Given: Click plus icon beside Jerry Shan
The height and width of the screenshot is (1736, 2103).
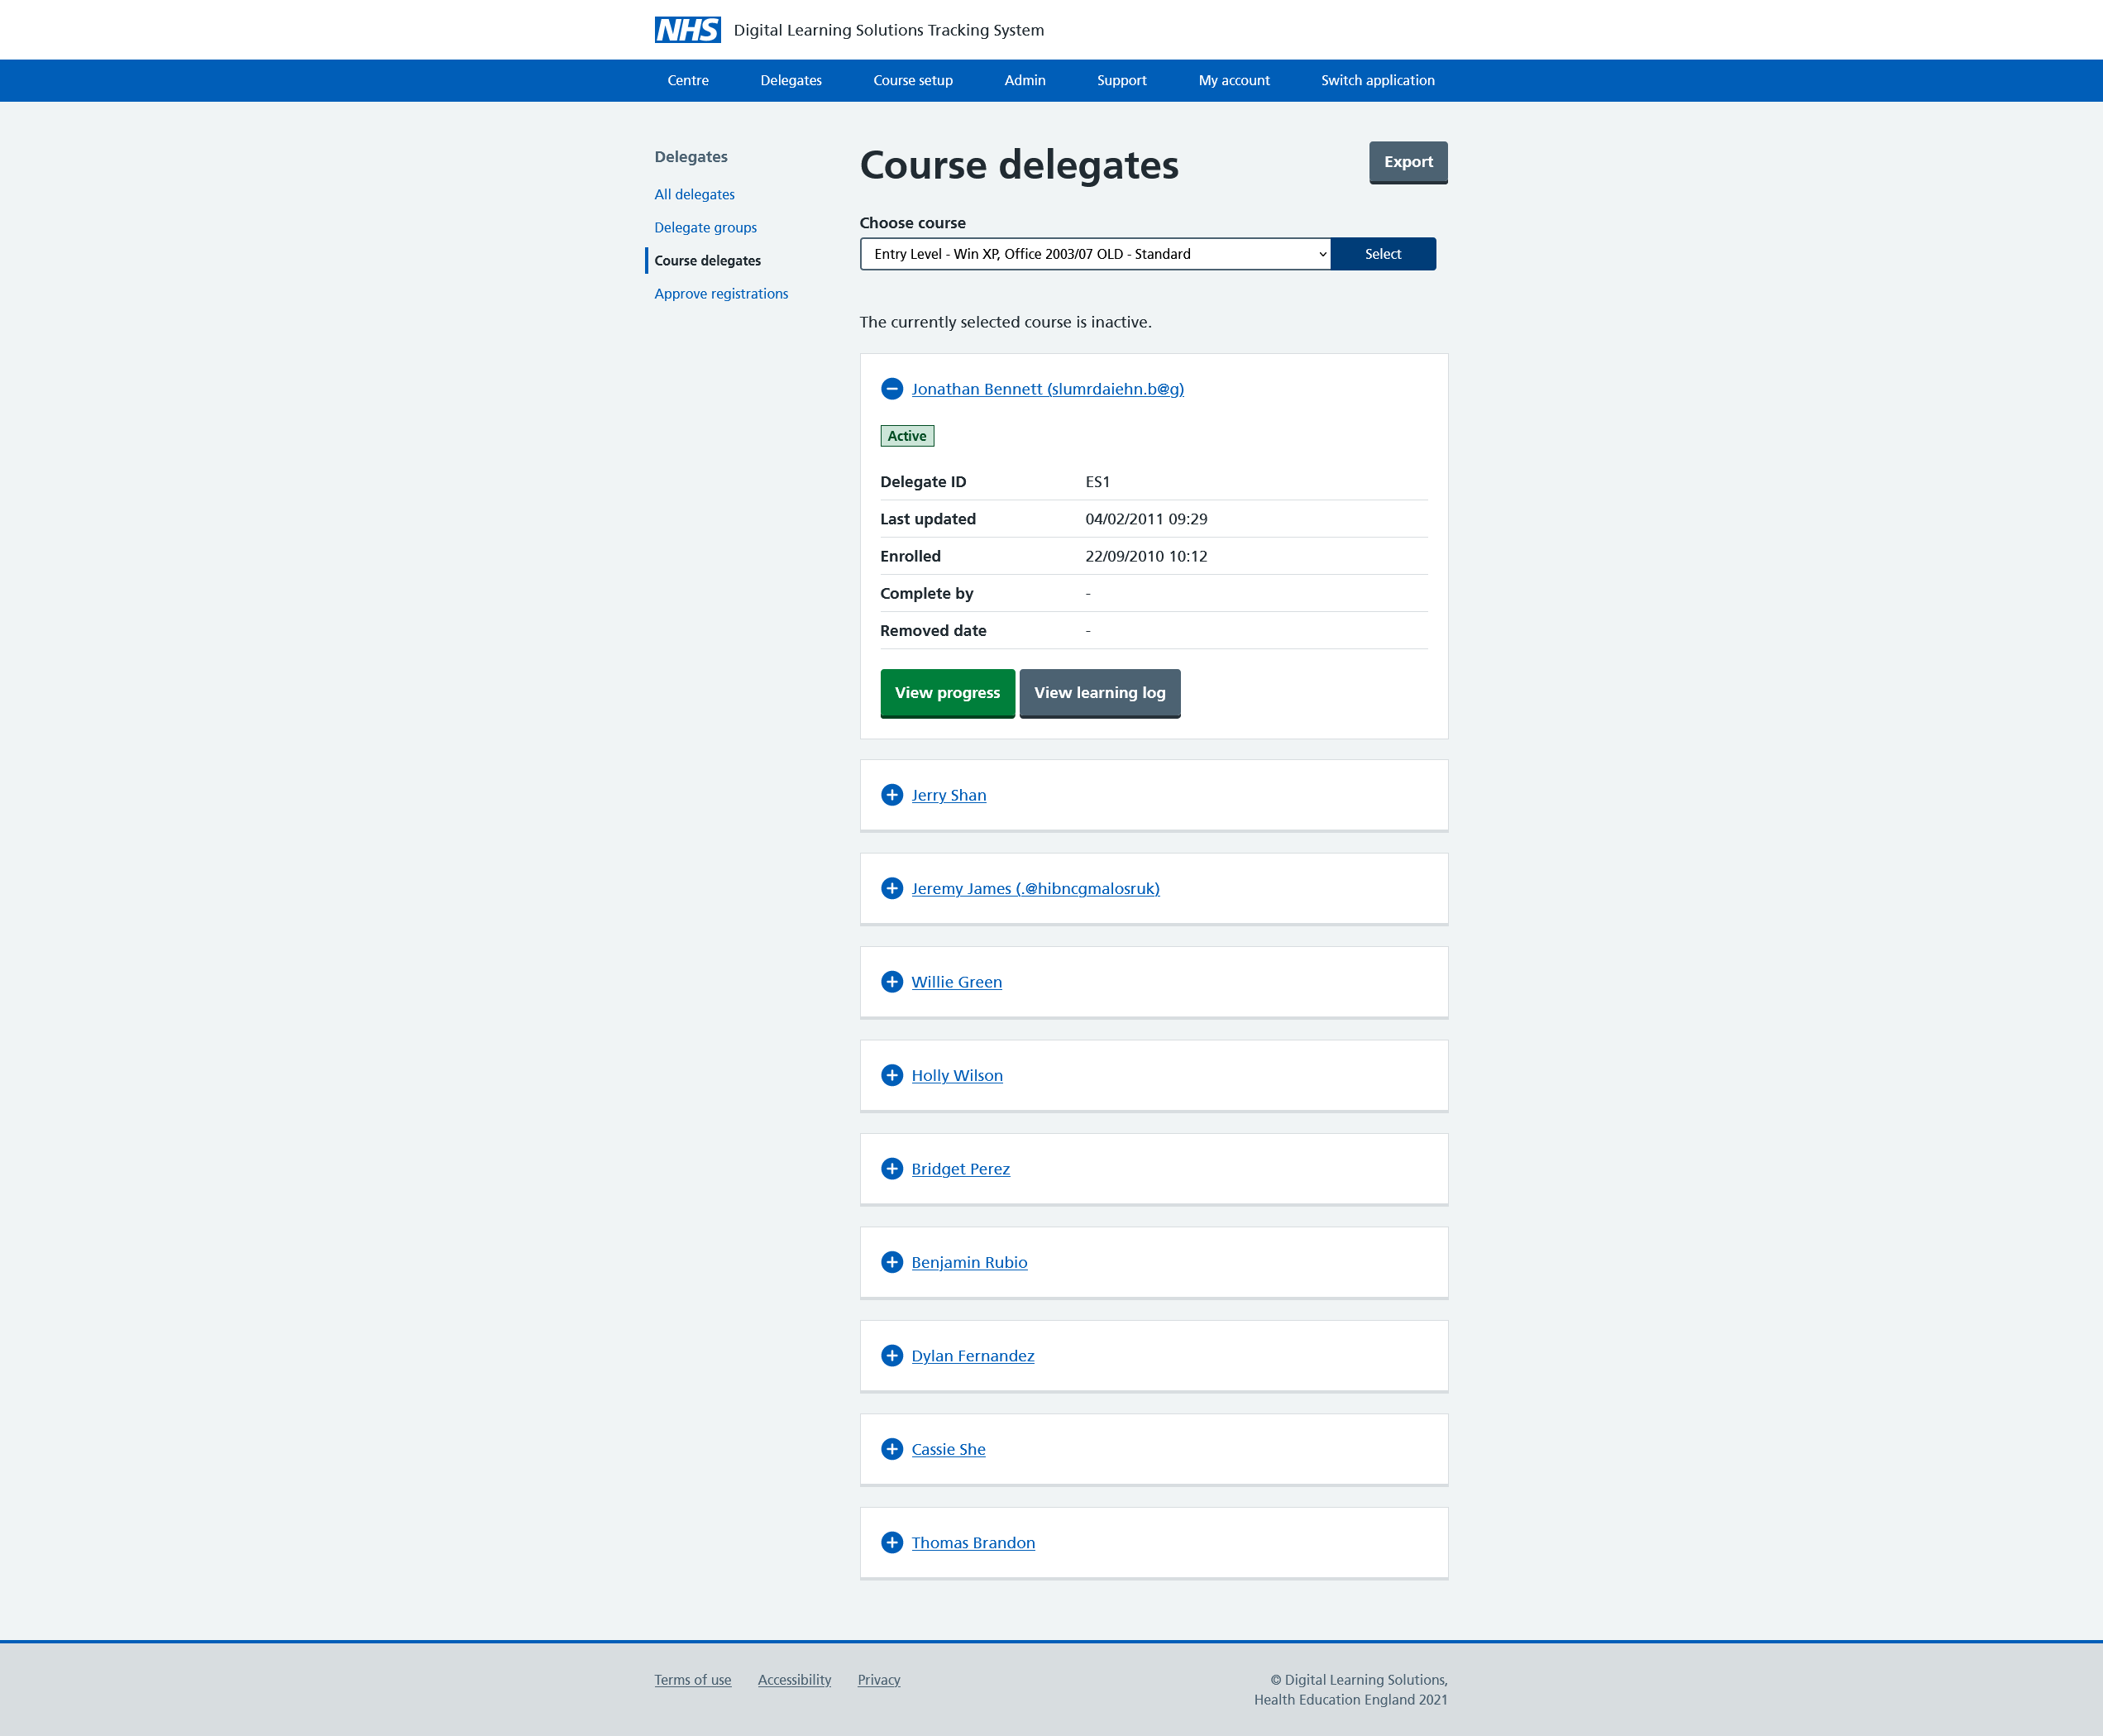Looking at the screenshot, I should click(x=892, y=795).
